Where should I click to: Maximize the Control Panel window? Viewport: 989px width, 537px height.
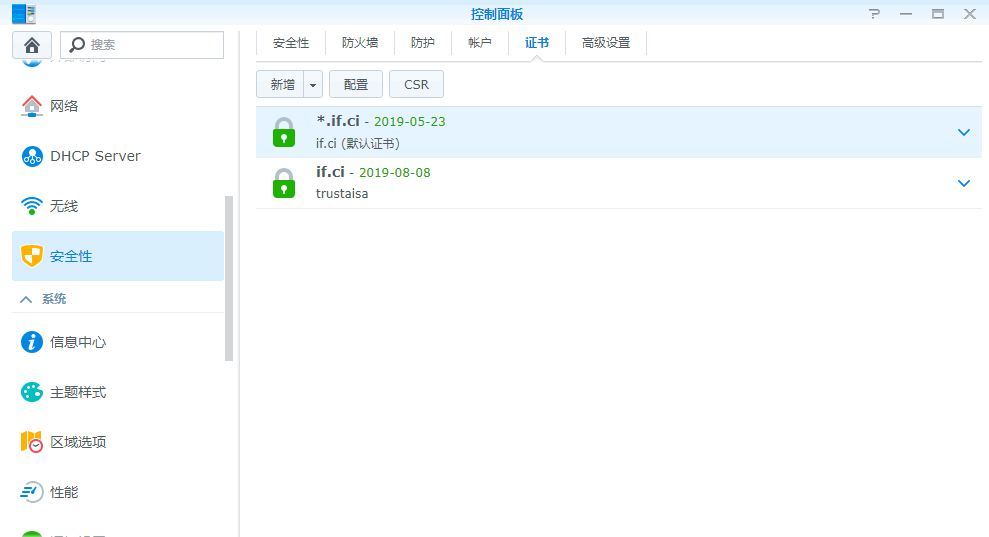pos(938,14)
